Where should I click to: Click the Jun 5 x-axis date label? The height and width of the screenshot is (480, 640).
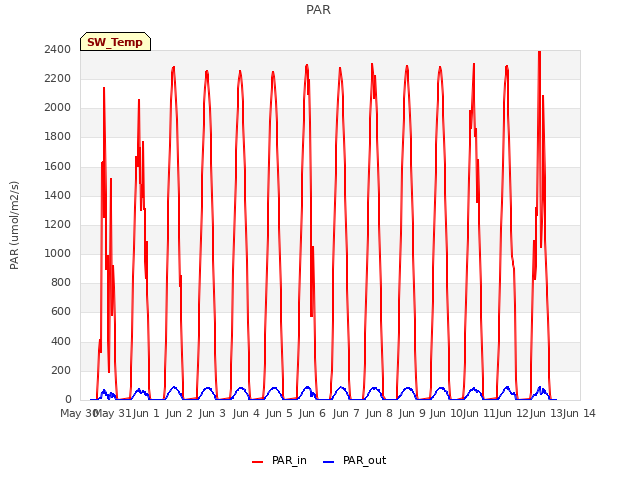click(279, 413)
